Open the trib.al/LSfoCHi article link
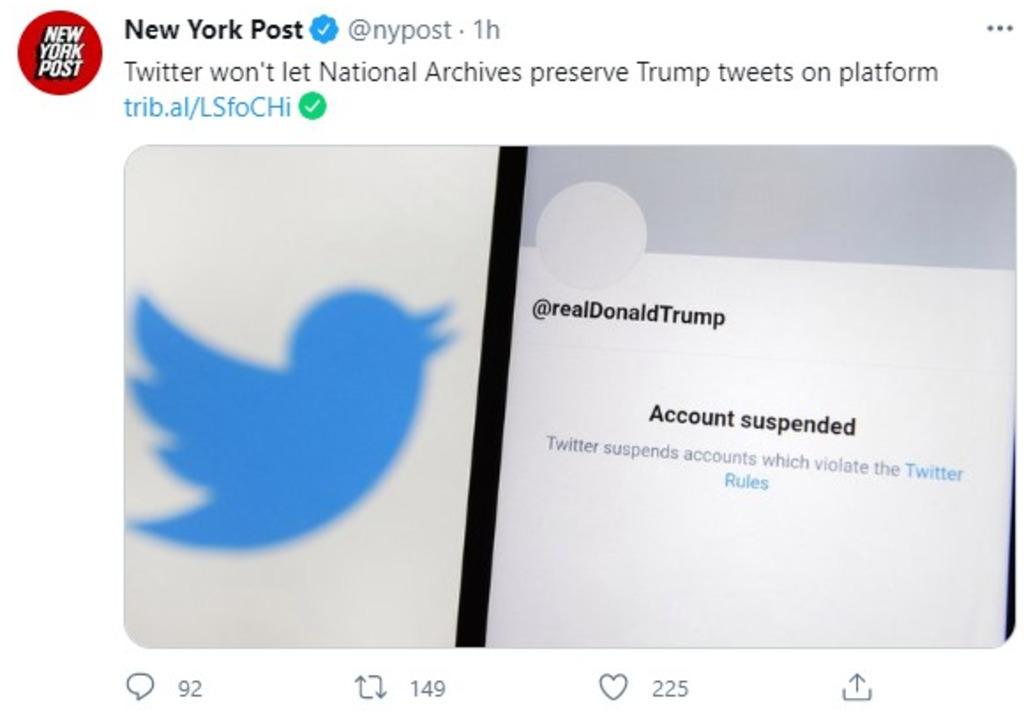The height and width of the screenshot is (723, 1024). pyautogui.click(x=207, y=107)
